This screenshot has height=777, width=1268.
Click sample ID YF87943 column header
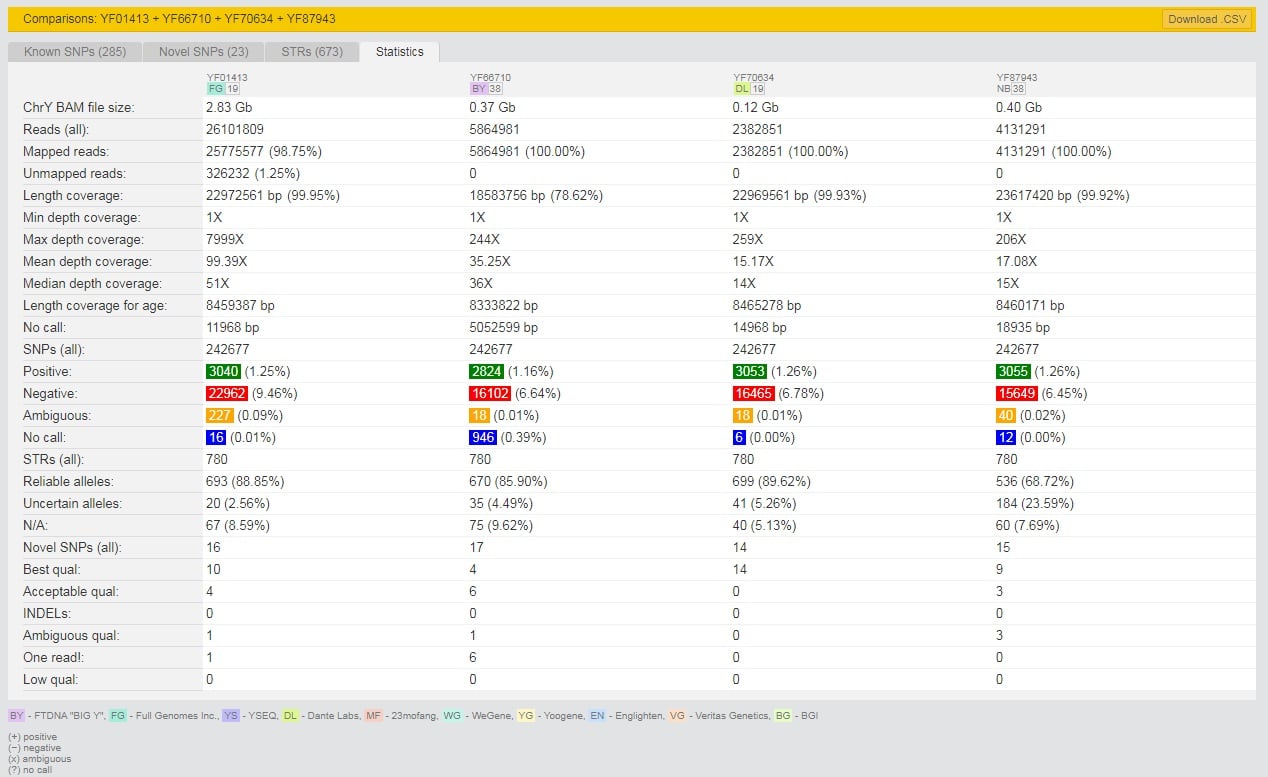pos(1017,77)
